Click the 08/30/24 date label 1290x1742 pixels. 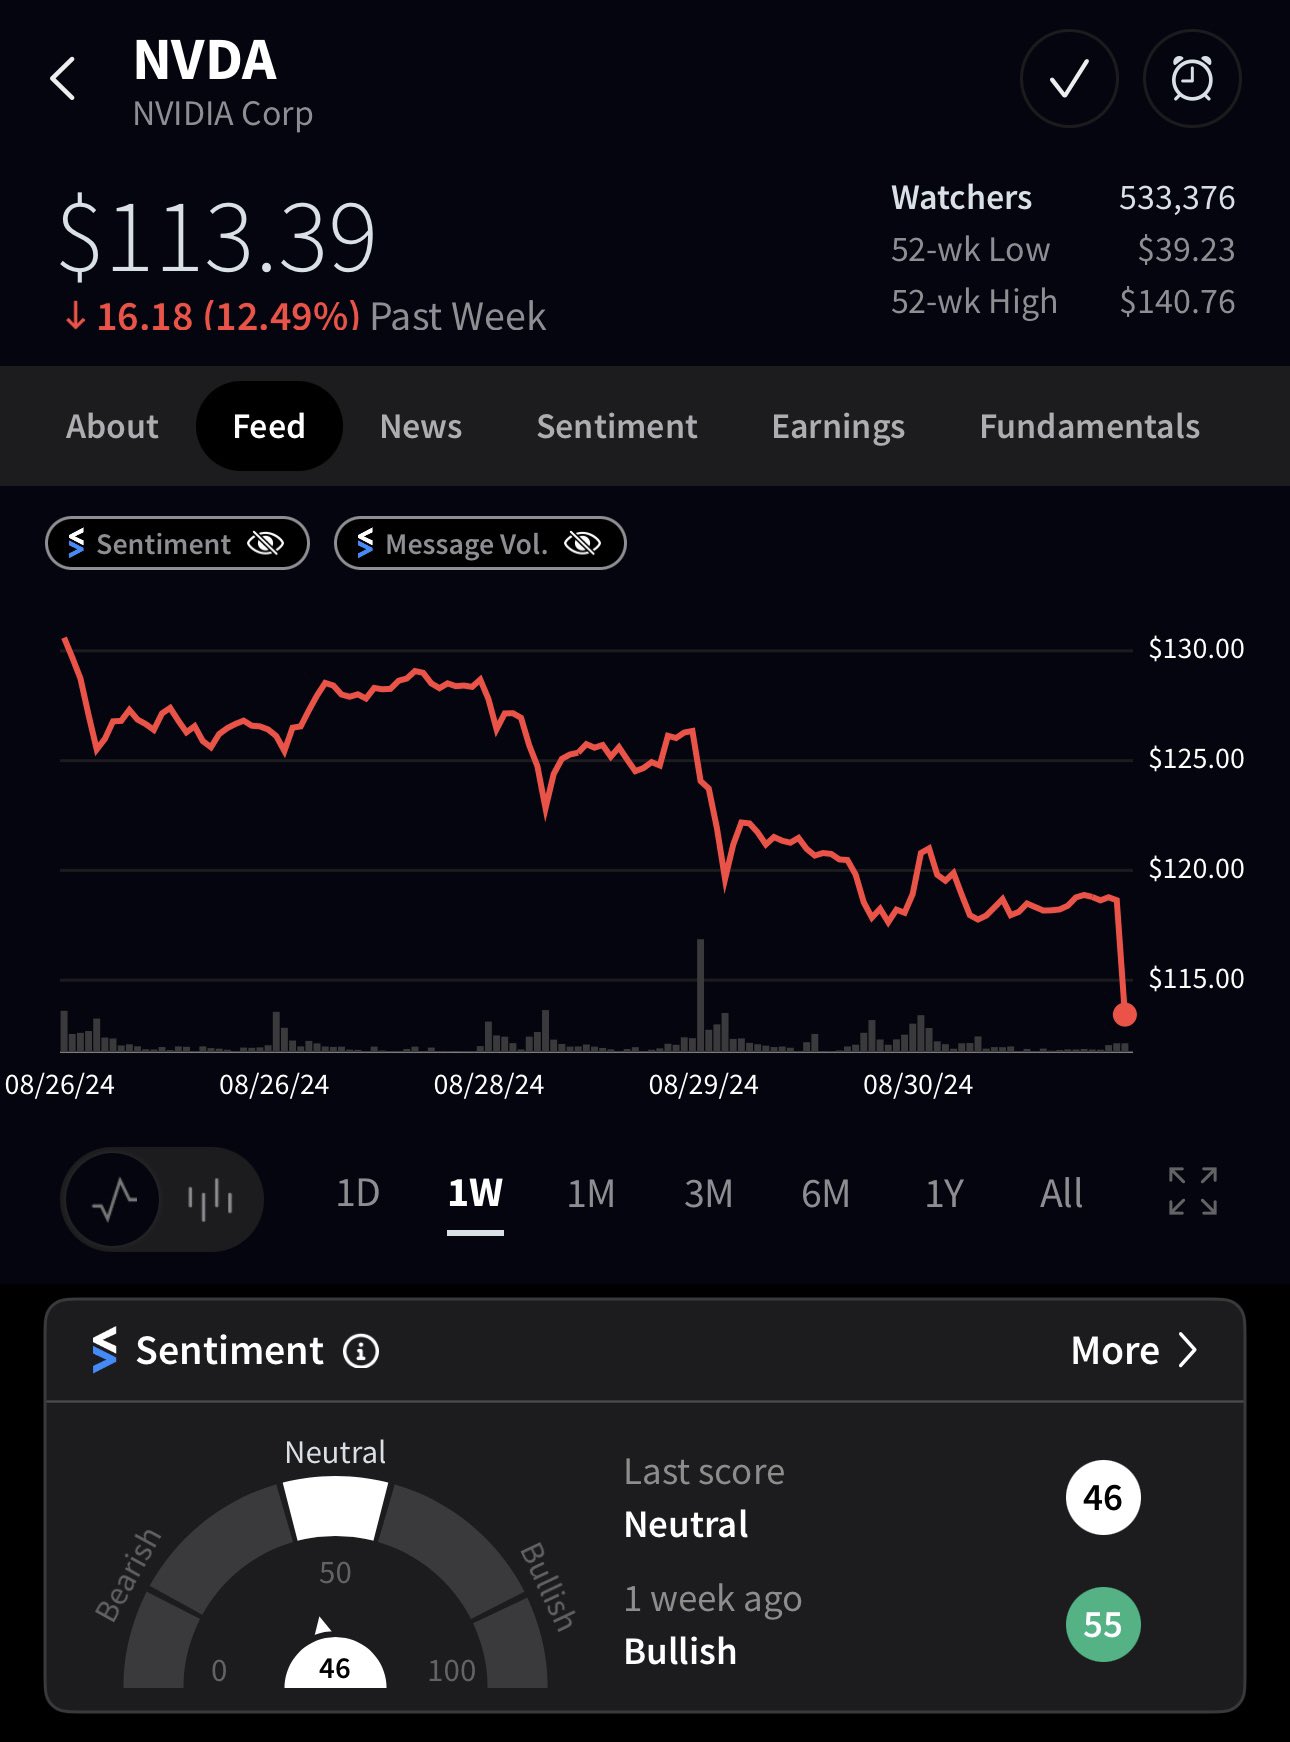[918, 1085]
